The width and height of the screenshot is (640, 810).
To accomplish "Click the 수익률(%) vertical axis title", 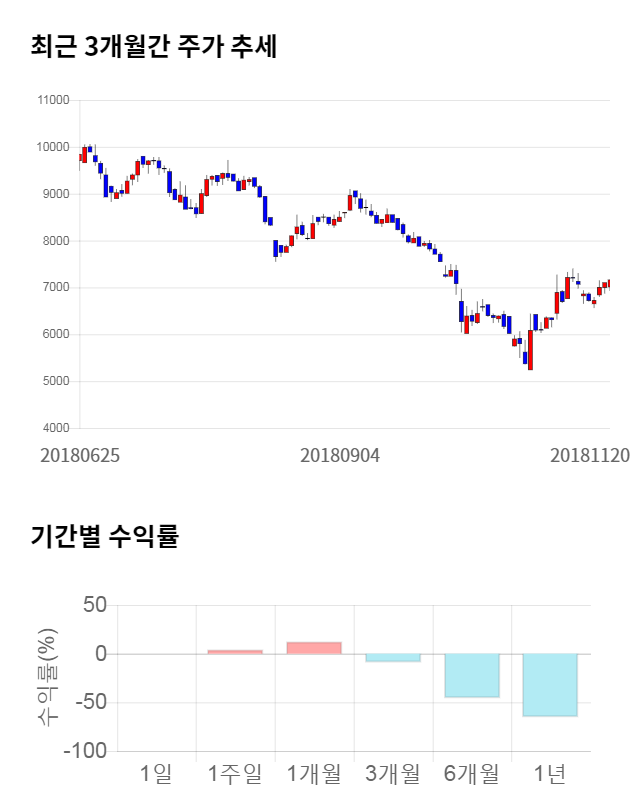I will pyautogui.click(x=47, y=677).
